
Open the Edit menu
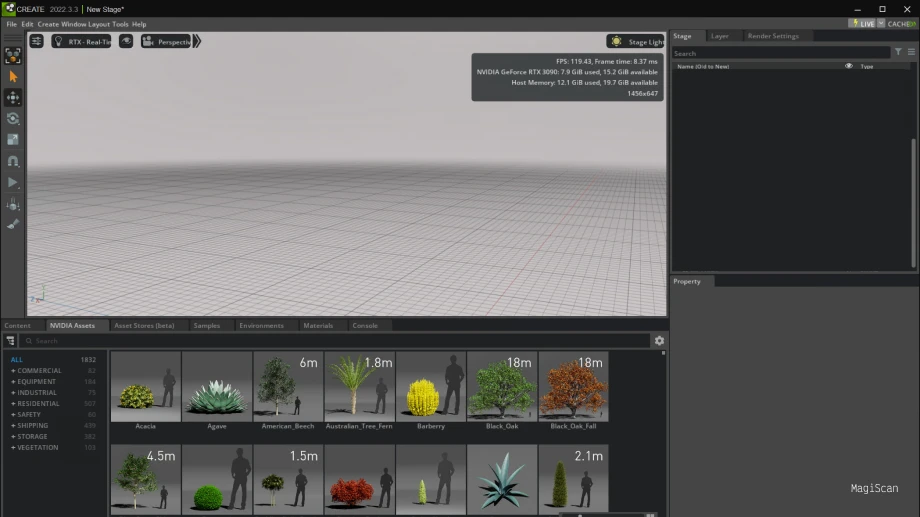[27, 24]
